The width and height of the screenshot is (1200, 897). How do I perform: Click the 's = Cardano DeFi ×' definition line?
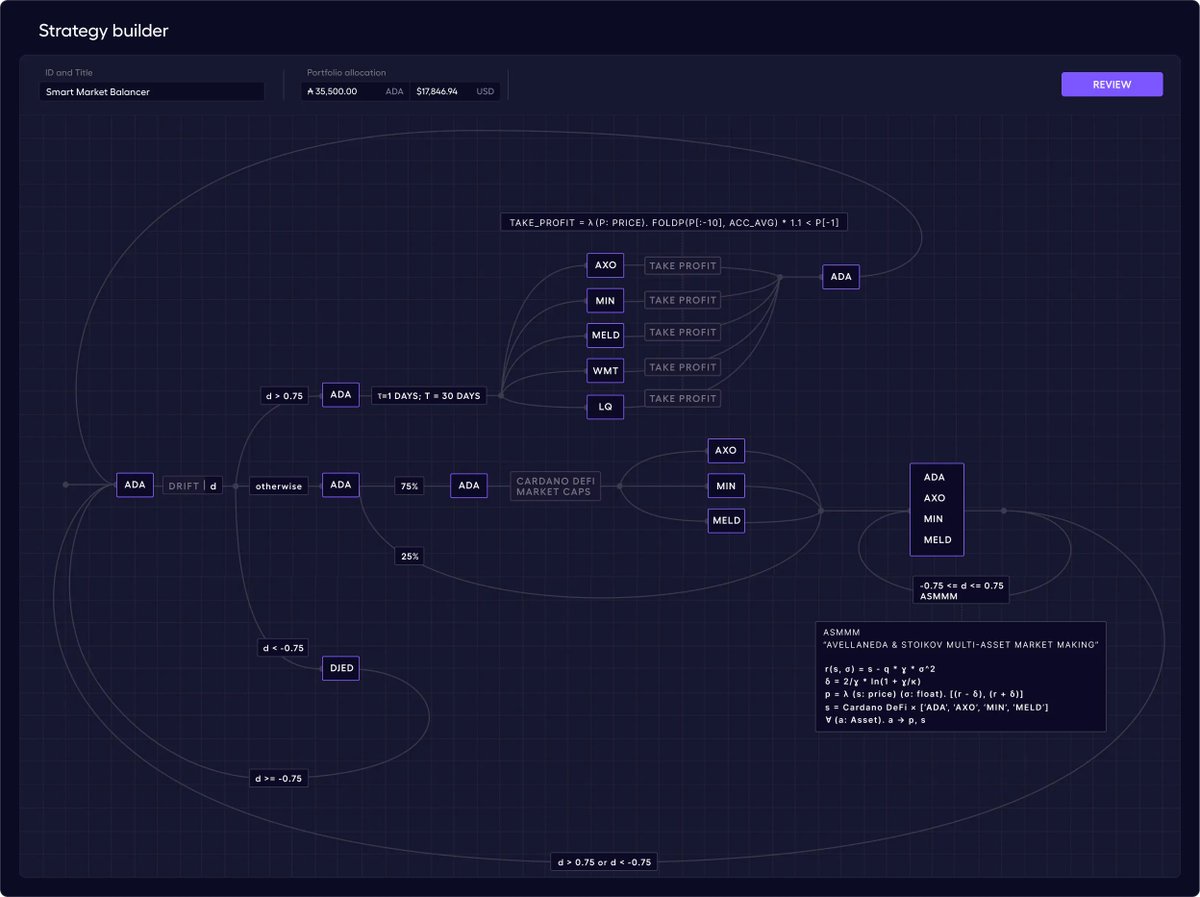(935, 707)
